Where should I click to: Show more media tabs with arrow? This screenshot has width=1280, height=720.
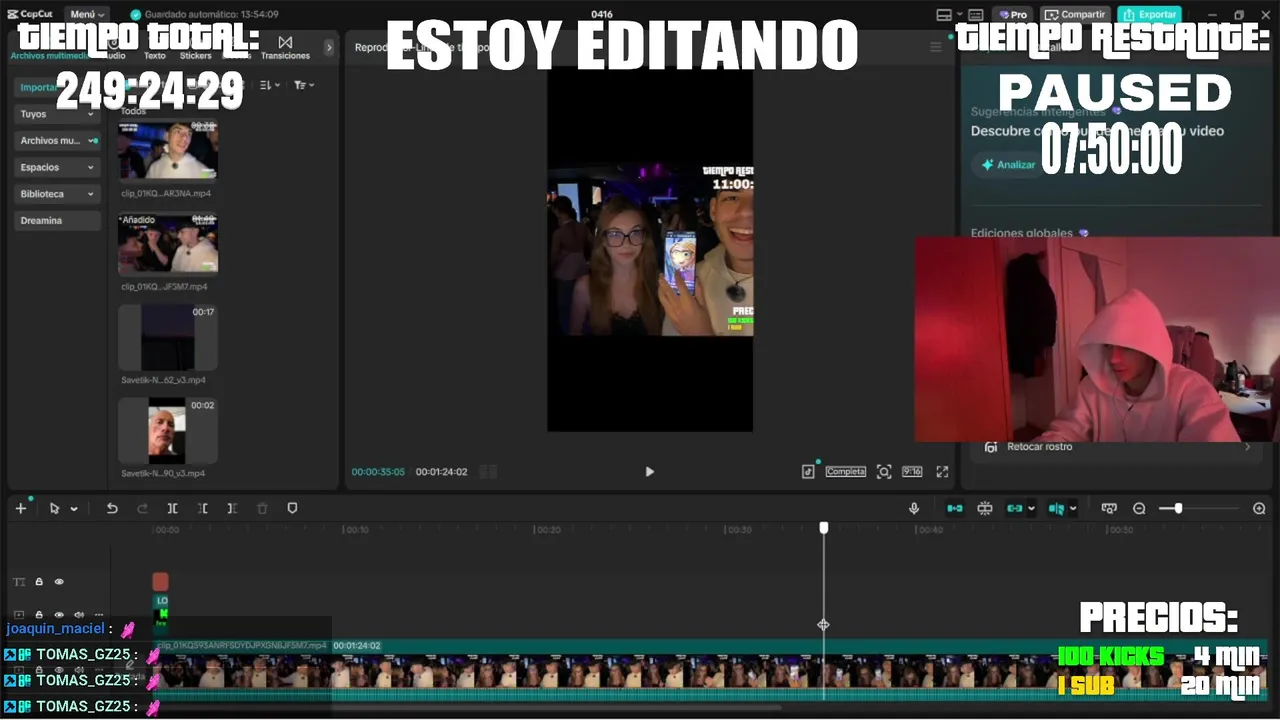329,47
